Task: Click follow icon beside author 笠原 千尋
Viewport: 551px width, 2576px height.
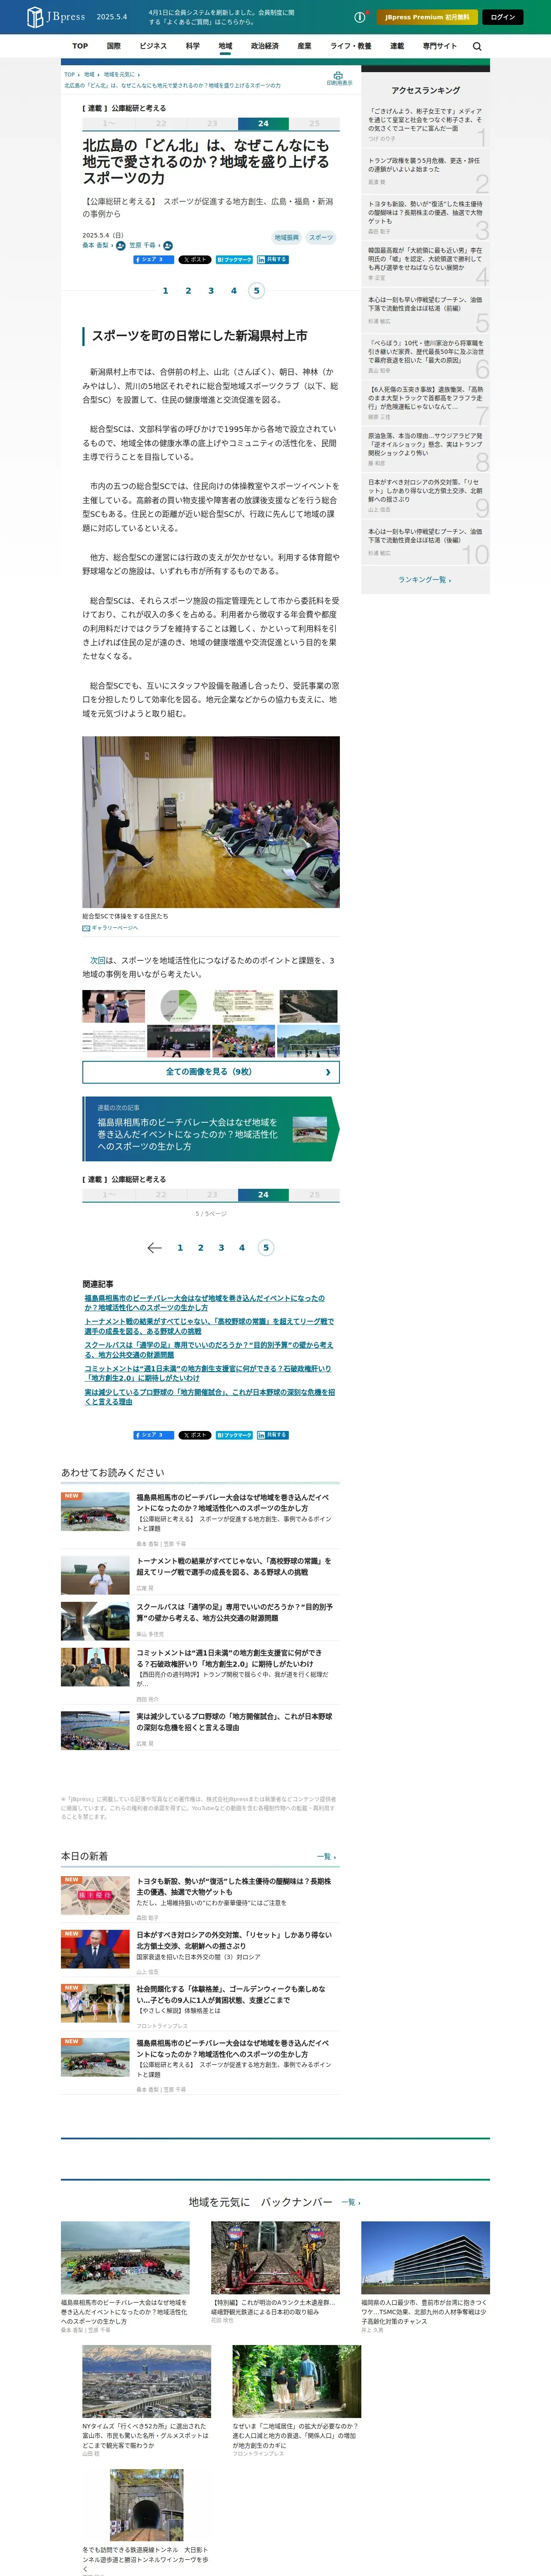Action: point(168,245)
